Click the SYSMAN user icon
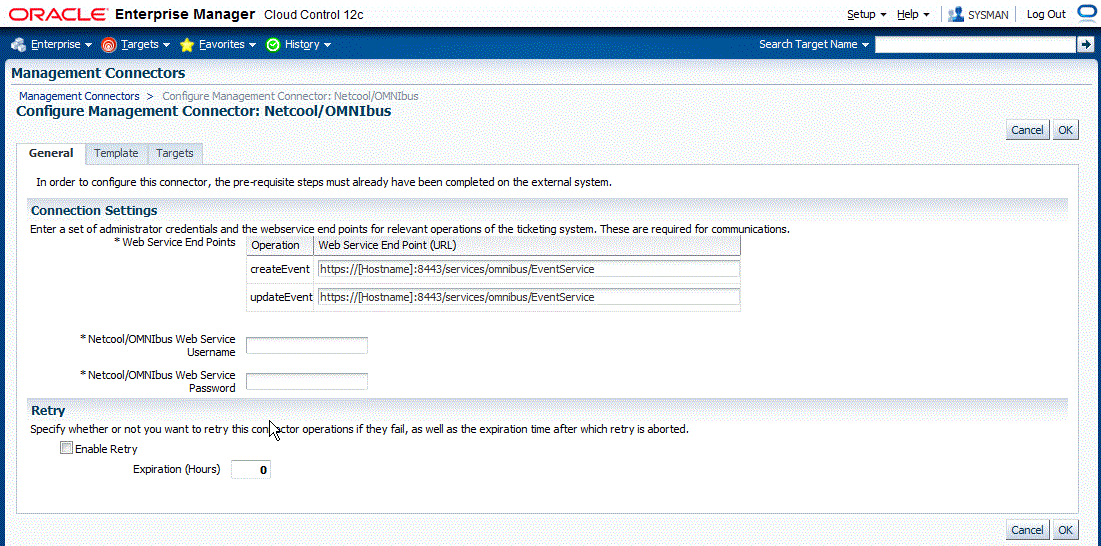Screen dimensions: 1101x546 click(956, 14)
